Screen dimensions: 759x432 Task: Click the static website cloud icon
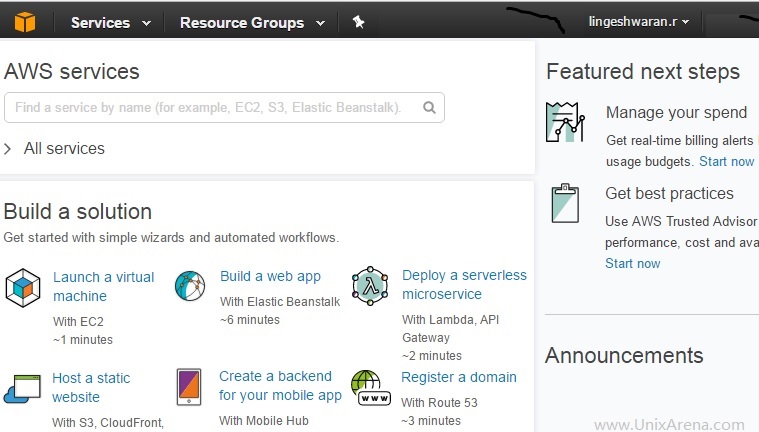click(x=22, y=389)
